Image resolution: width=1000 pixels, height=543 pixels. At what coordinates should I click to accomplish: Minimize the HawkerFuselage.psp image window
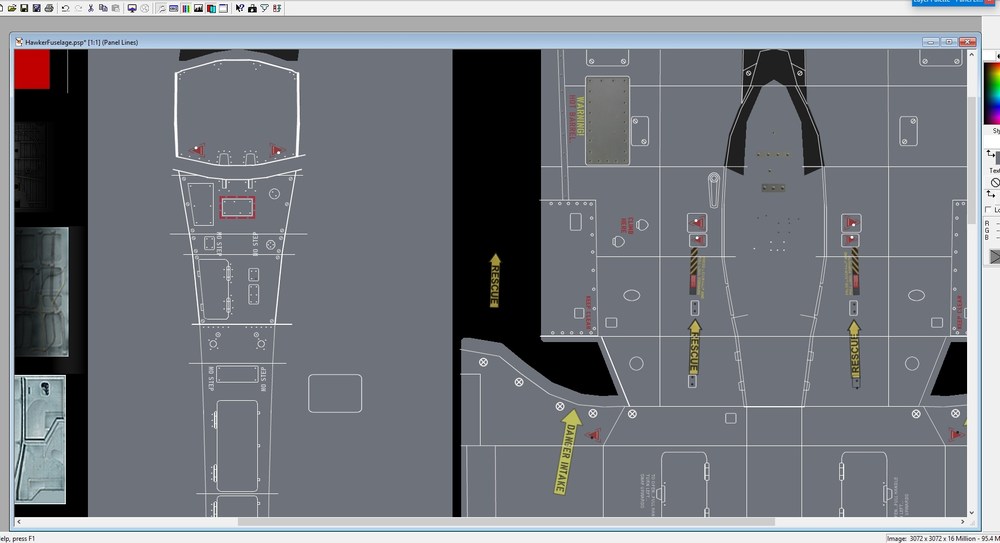click(x=930, y=42)
